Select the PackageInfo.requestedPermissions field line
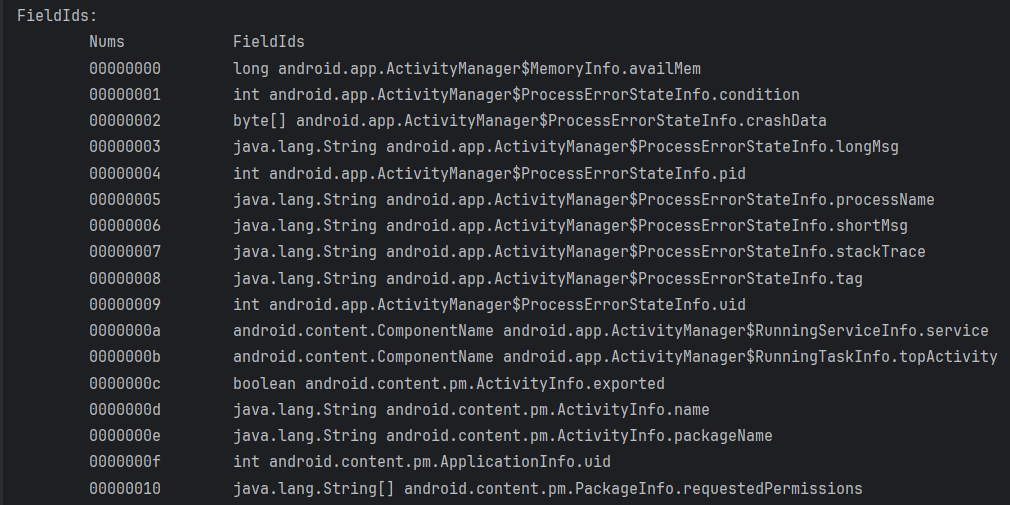This screenshot has height=505, width=1010. tap(547, 488)
